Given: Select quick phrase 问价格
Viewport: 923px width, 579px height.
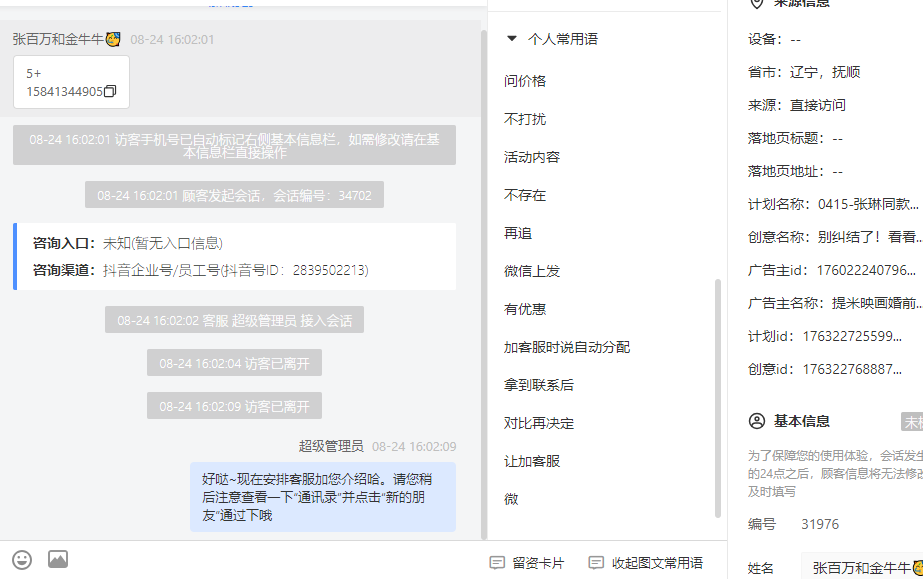Looking at the screenshot, I should tap(524, 81).
